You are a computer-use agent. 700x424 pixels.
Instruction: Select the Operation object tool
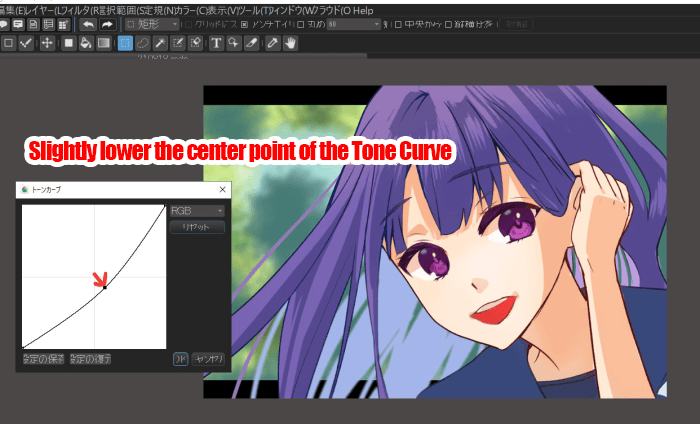pos(234,43)
